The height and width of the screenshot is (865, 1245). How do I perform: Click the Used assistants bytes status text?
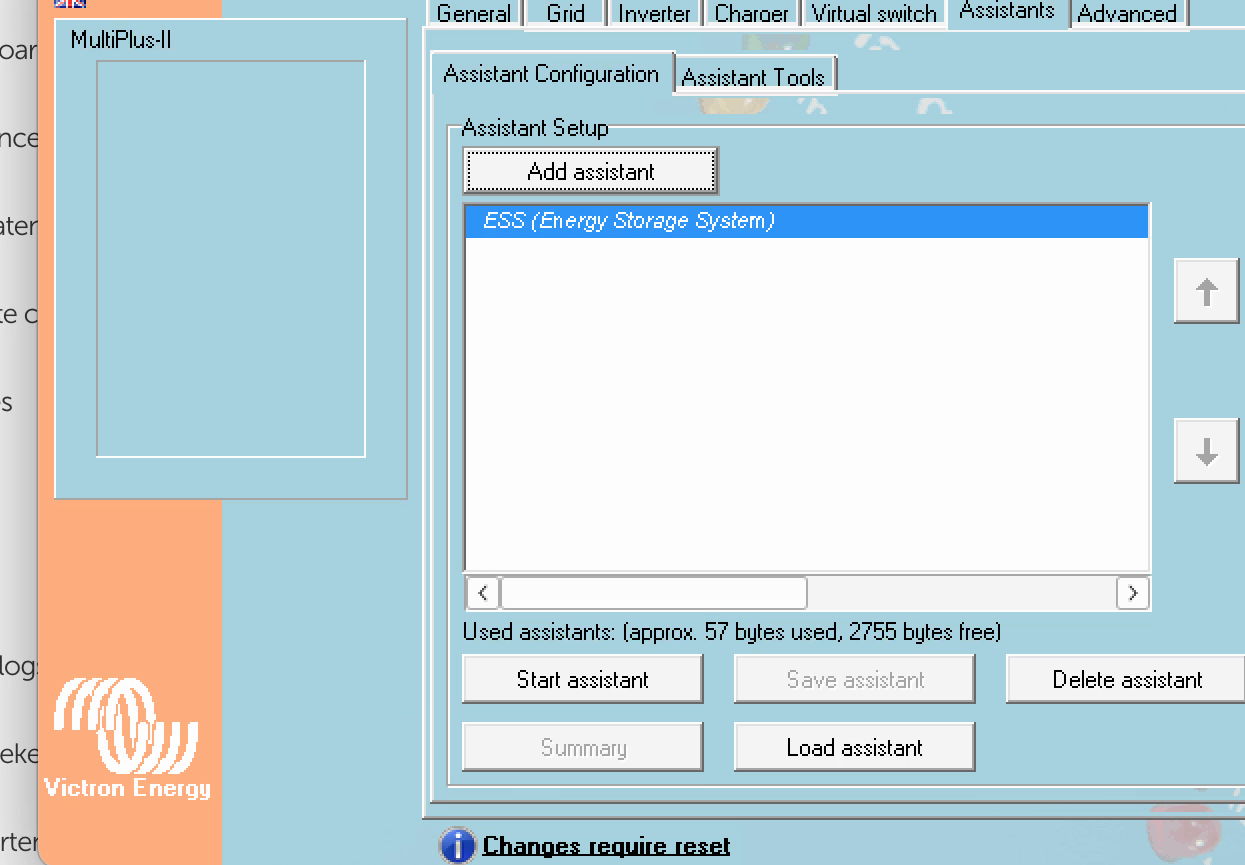[732, 632]
